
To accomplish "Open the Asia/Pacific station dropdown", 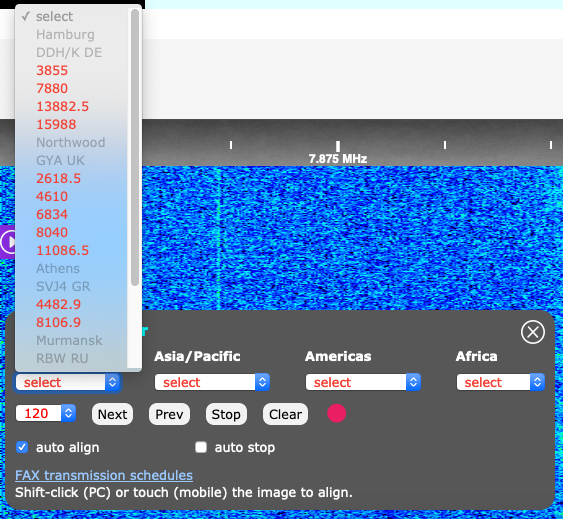I will (x=212, y=382).
